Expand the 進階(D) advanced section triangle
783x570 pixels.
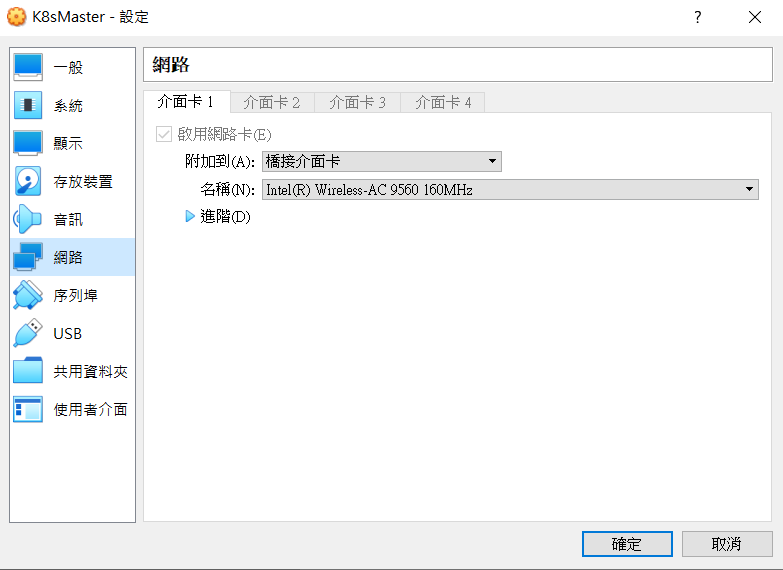tap(190, 216)
